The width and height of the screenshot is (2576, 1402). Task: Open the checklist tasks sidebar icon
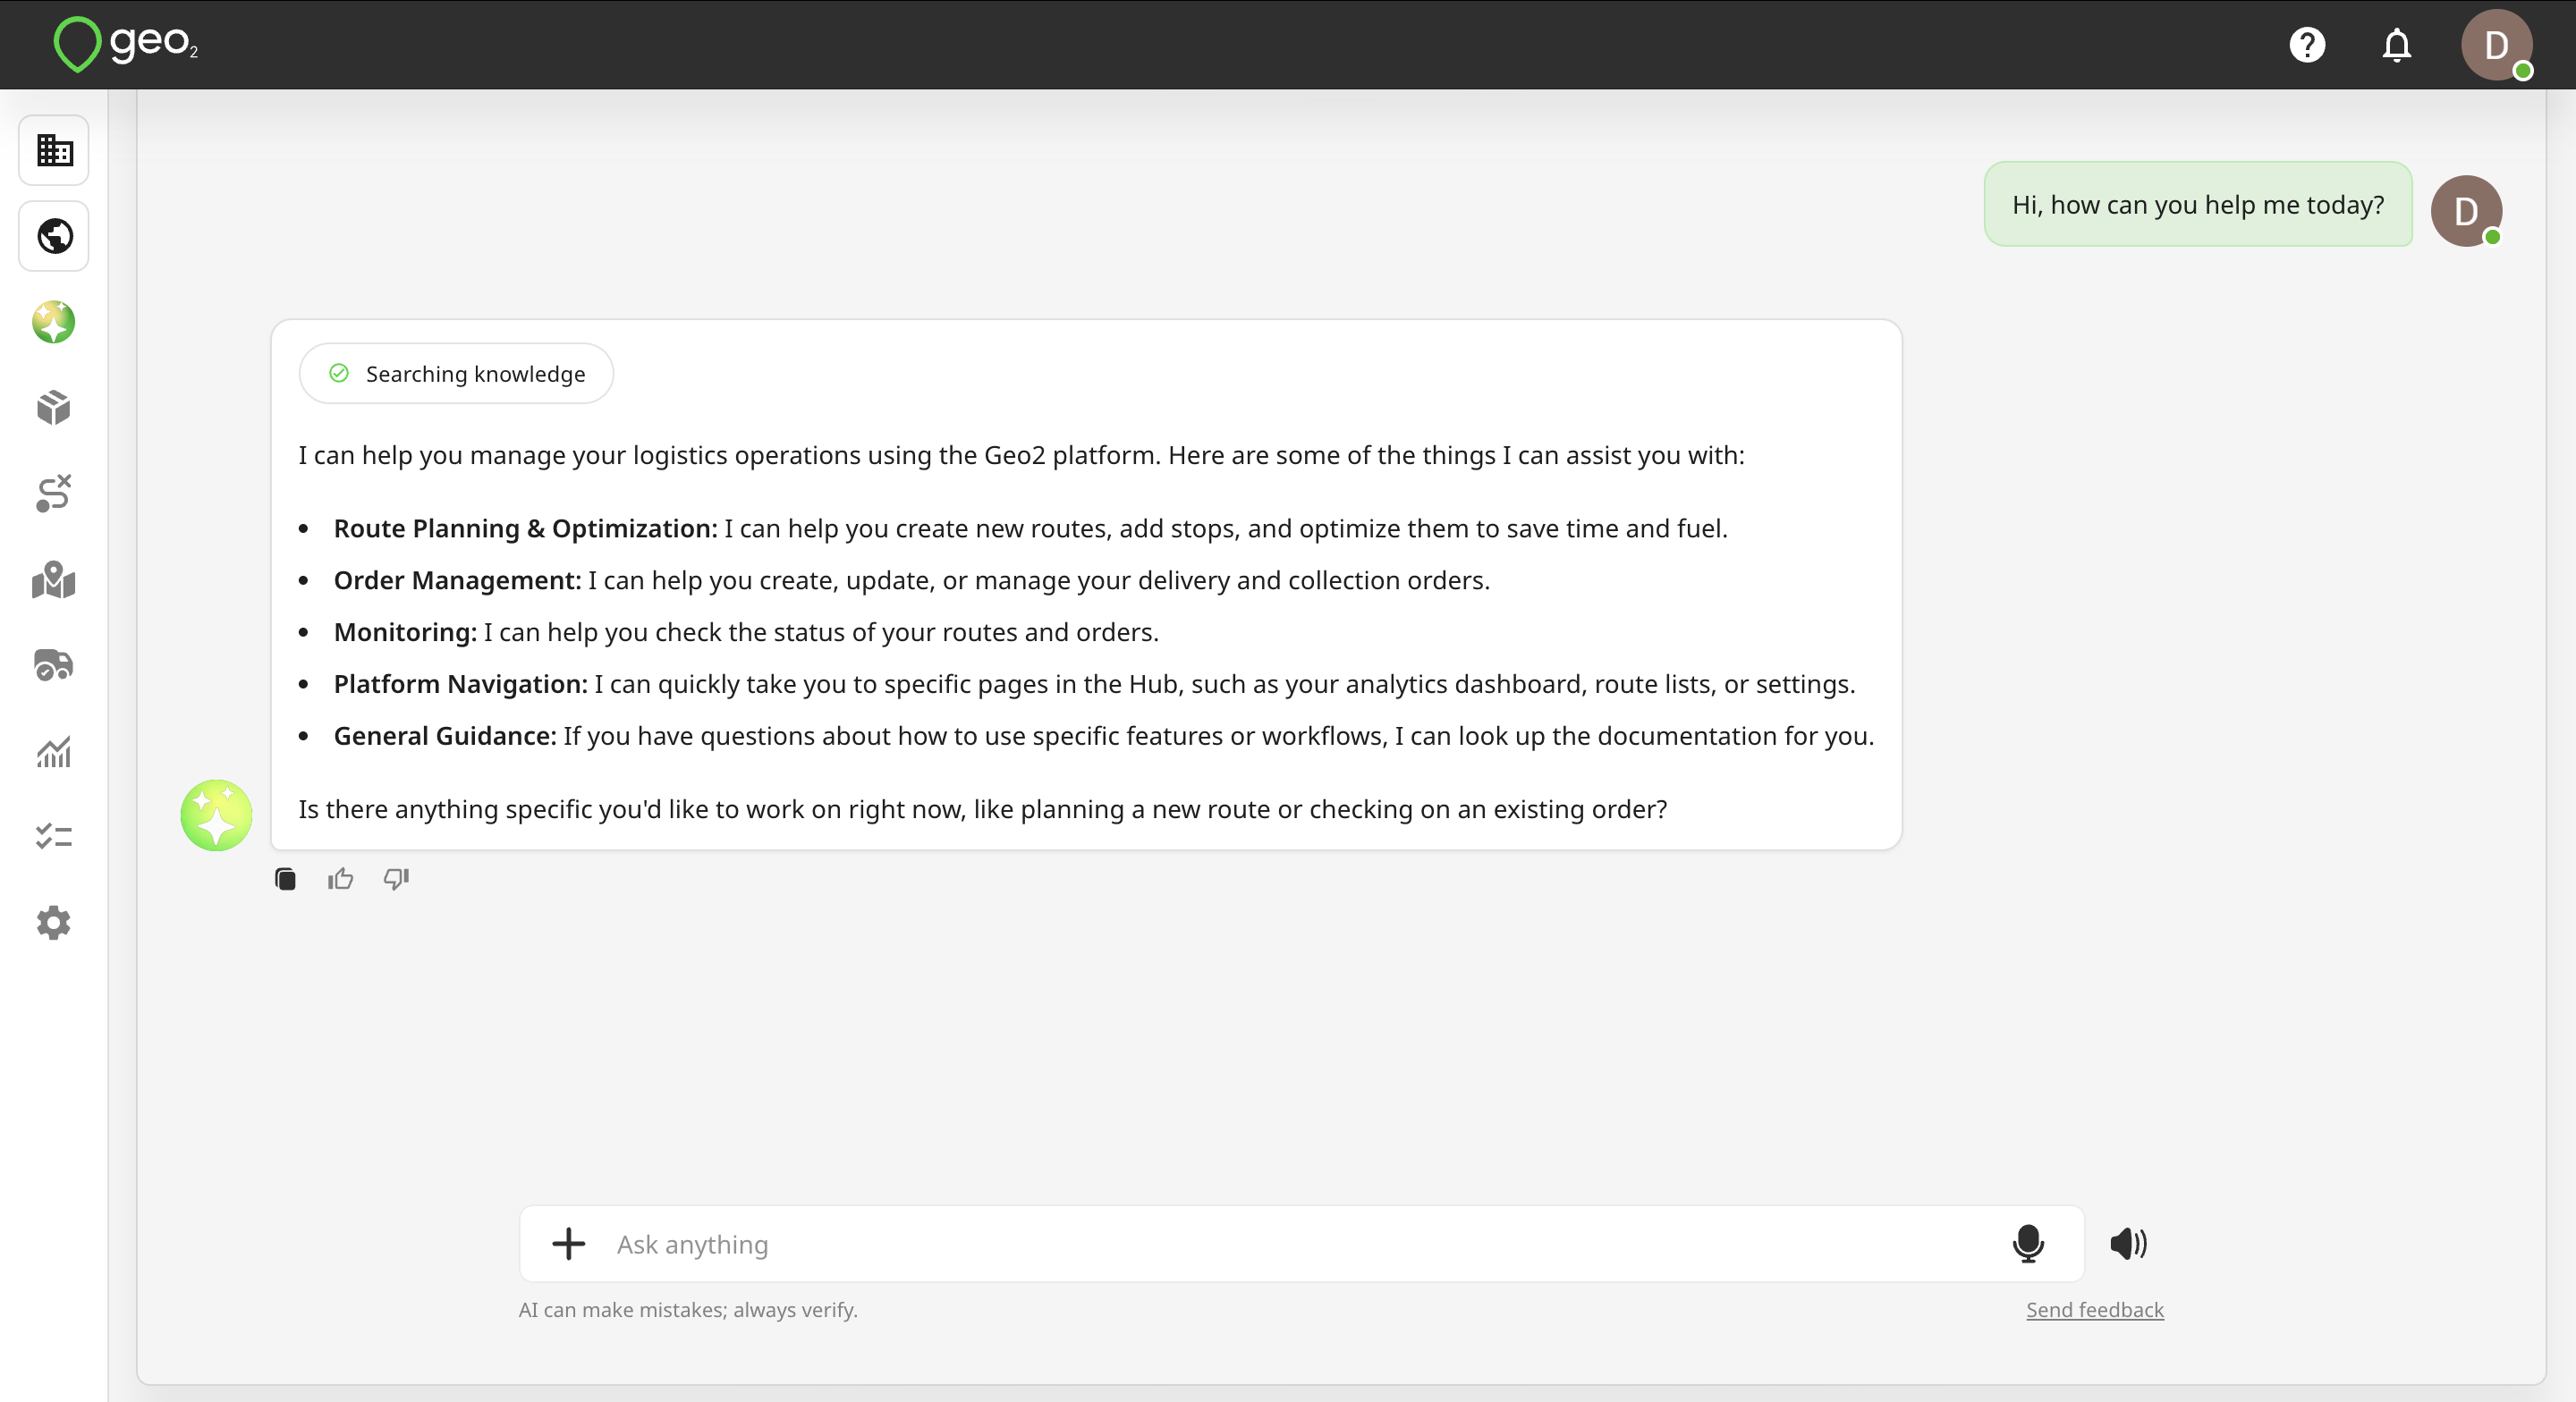click(x=54, y=836)
